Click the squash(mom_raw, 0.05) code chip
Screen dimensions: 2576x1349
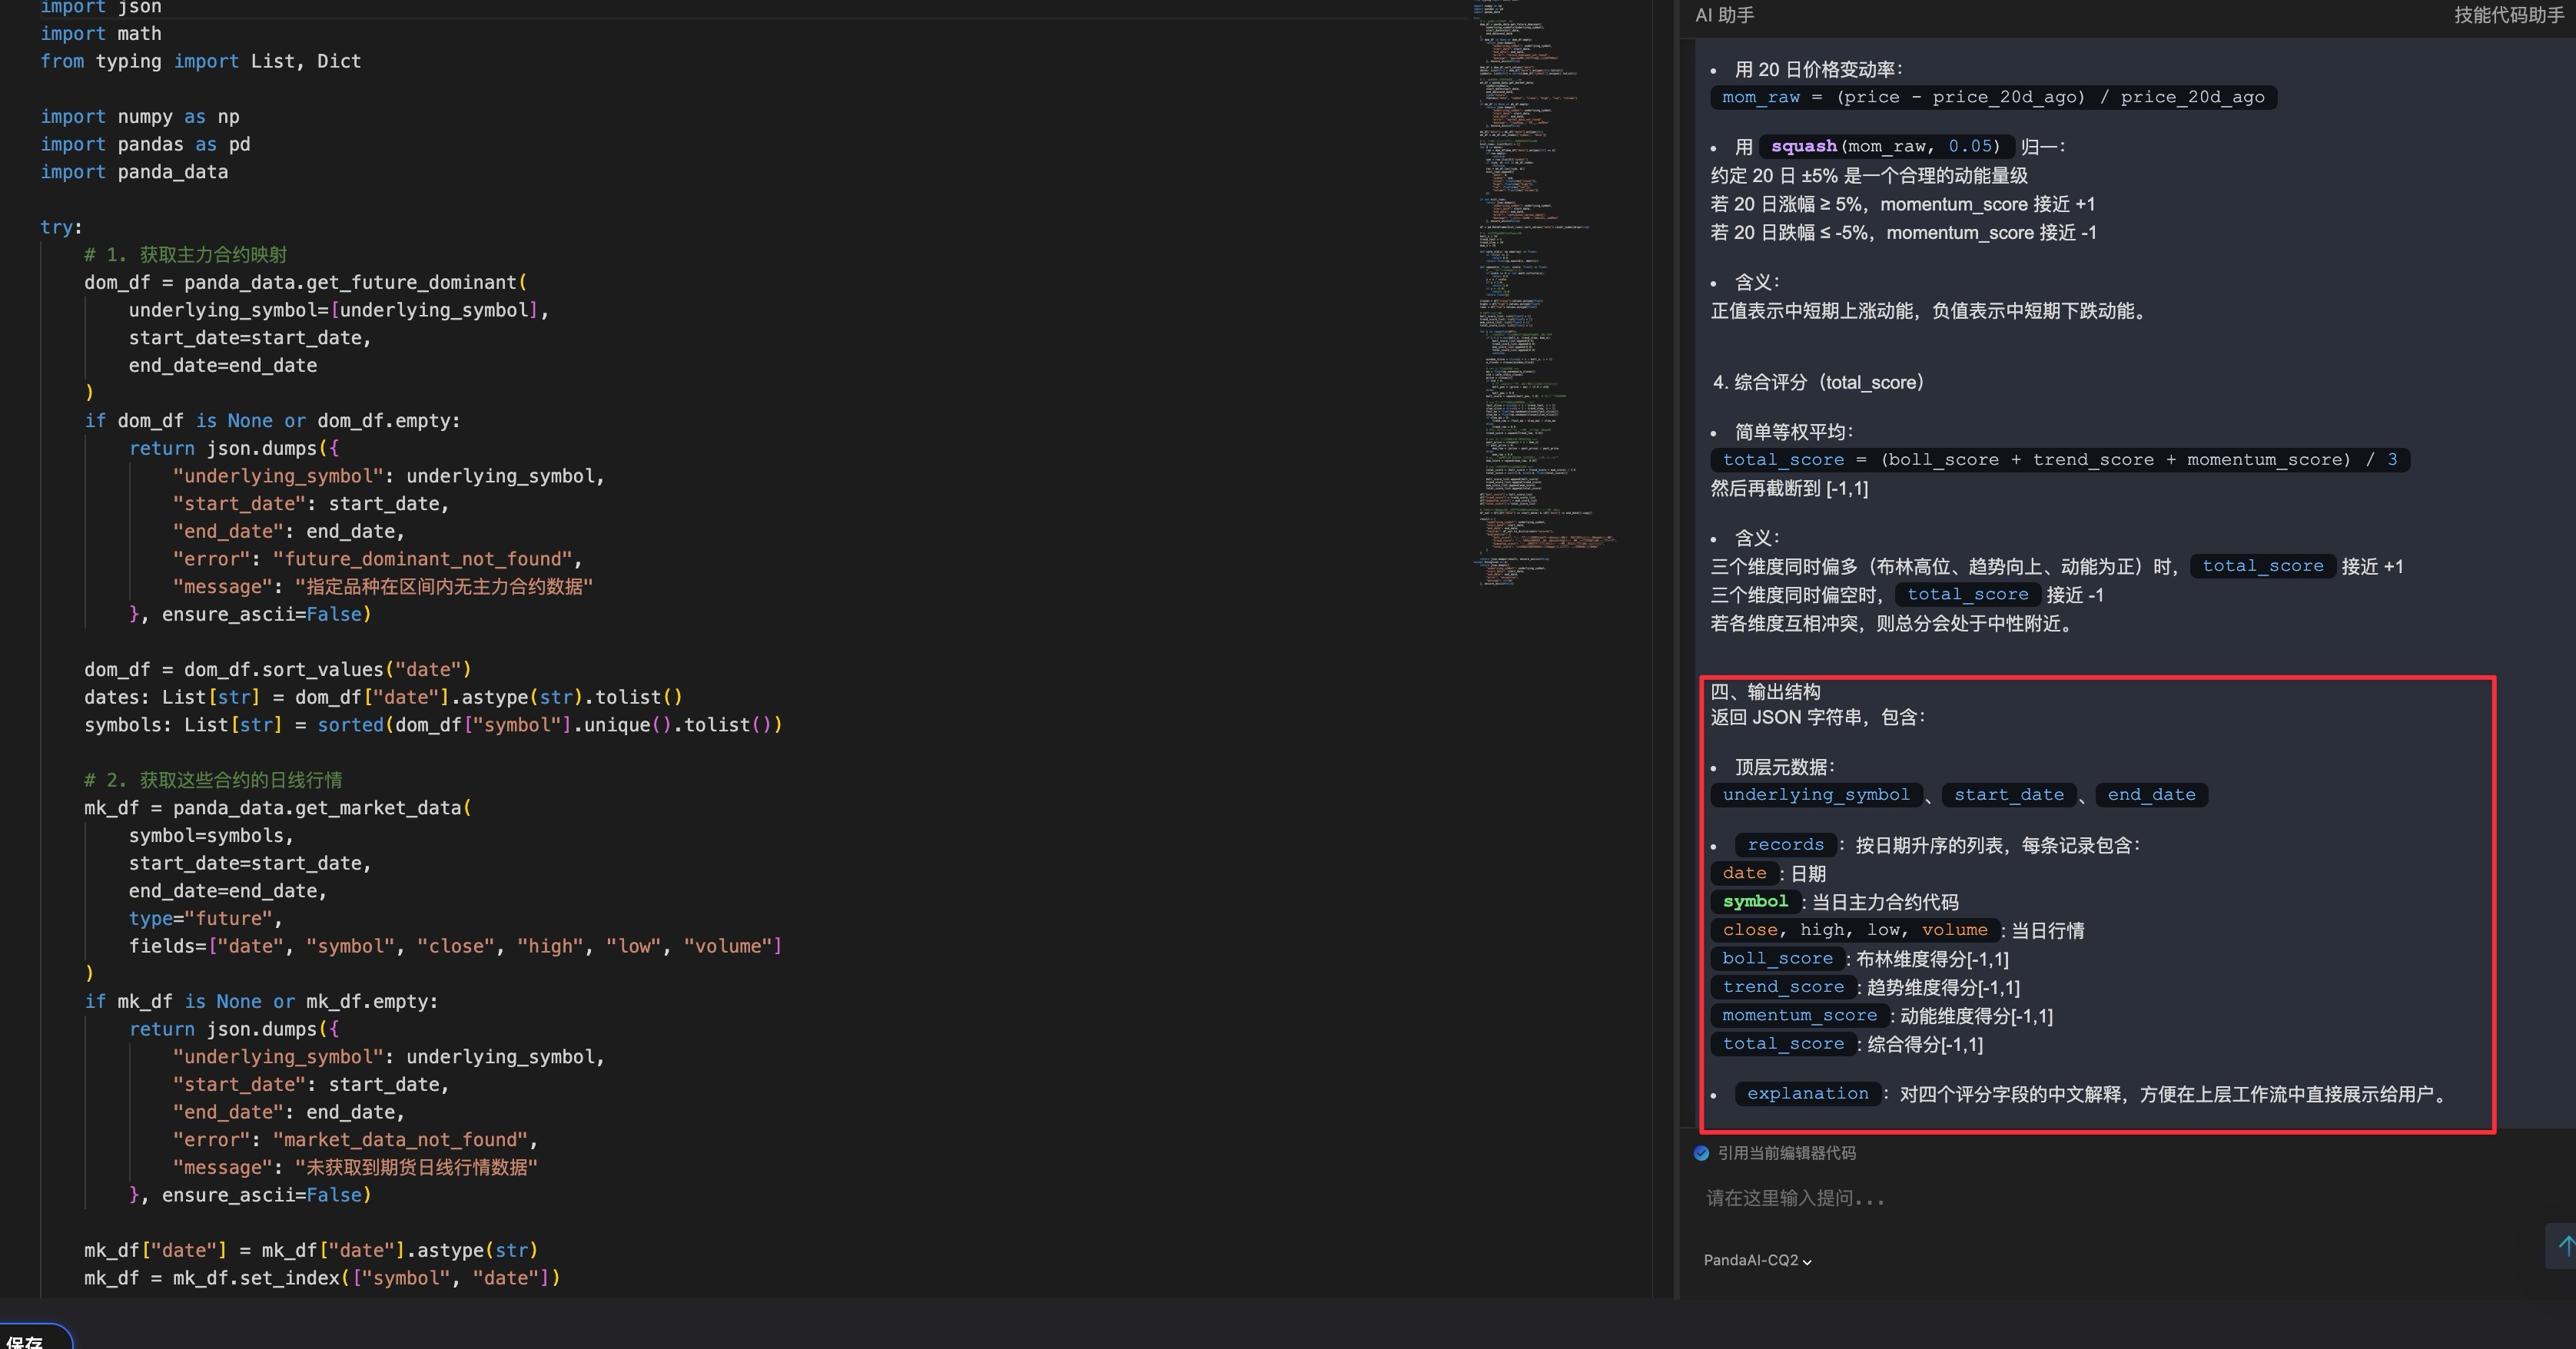click(1885, 146)
